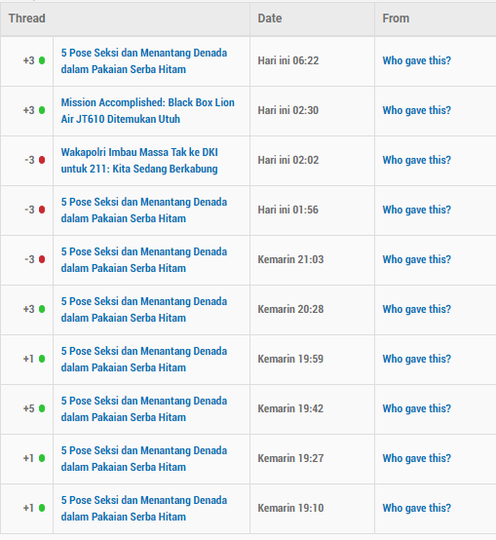
Task: Click the green dot beside +3 at 06:22
Action: (x=42, y=61)
